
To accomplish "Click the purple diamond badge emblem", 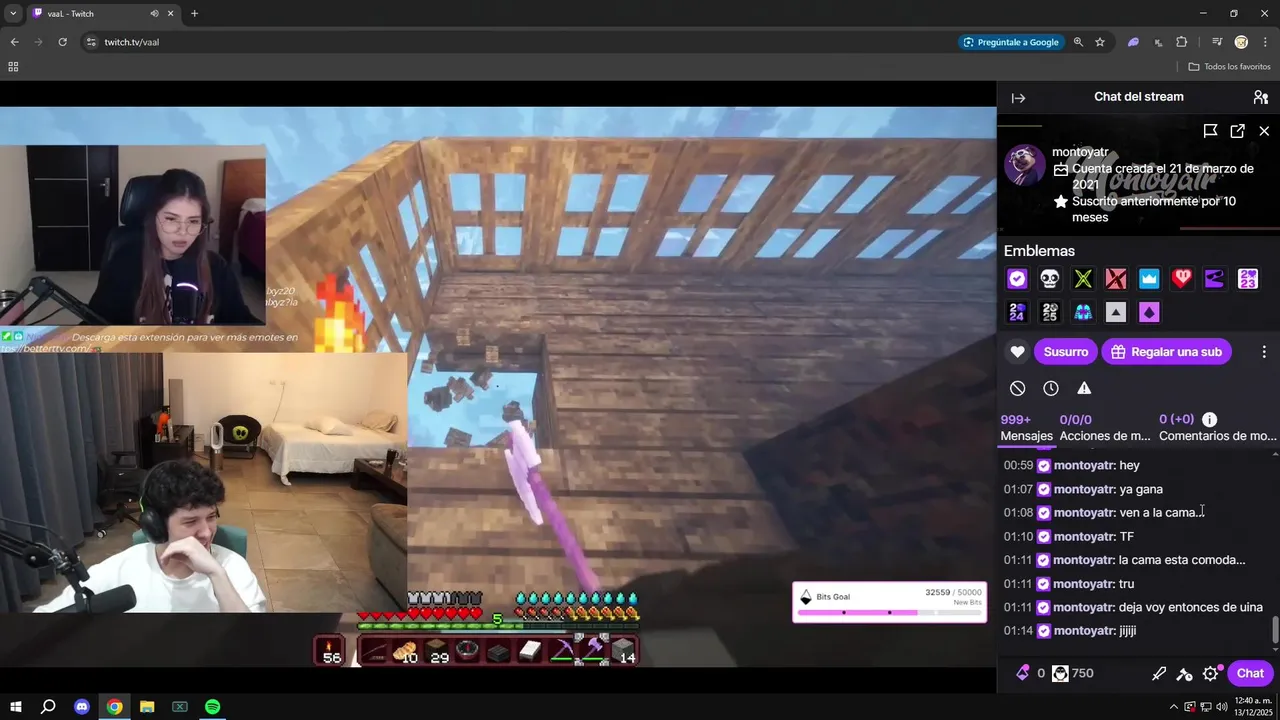I will 1149,312.
